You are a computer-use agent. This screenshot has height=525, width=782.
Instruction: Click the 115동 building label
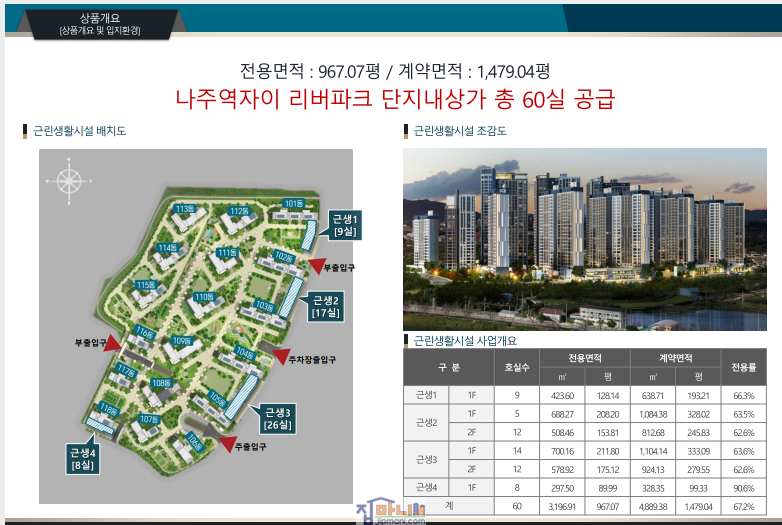coord(146,285)
